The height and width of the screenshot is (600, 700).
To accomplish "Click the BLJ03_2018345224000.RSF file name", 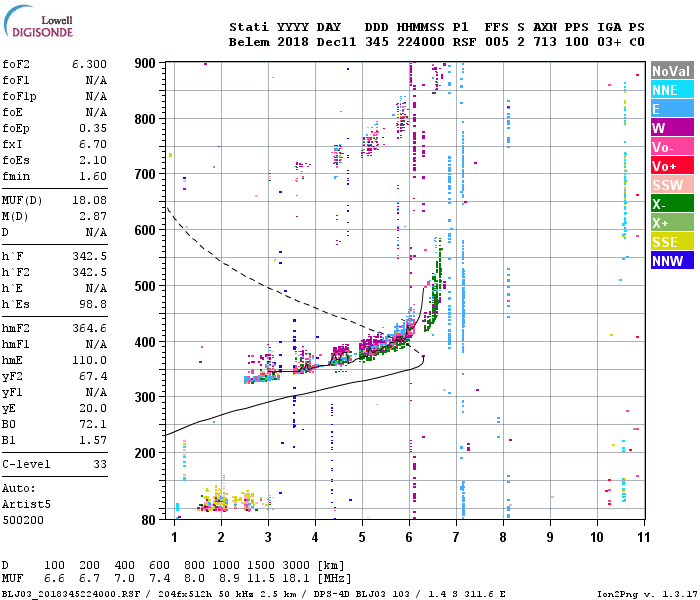I will (x=71, y=594).
